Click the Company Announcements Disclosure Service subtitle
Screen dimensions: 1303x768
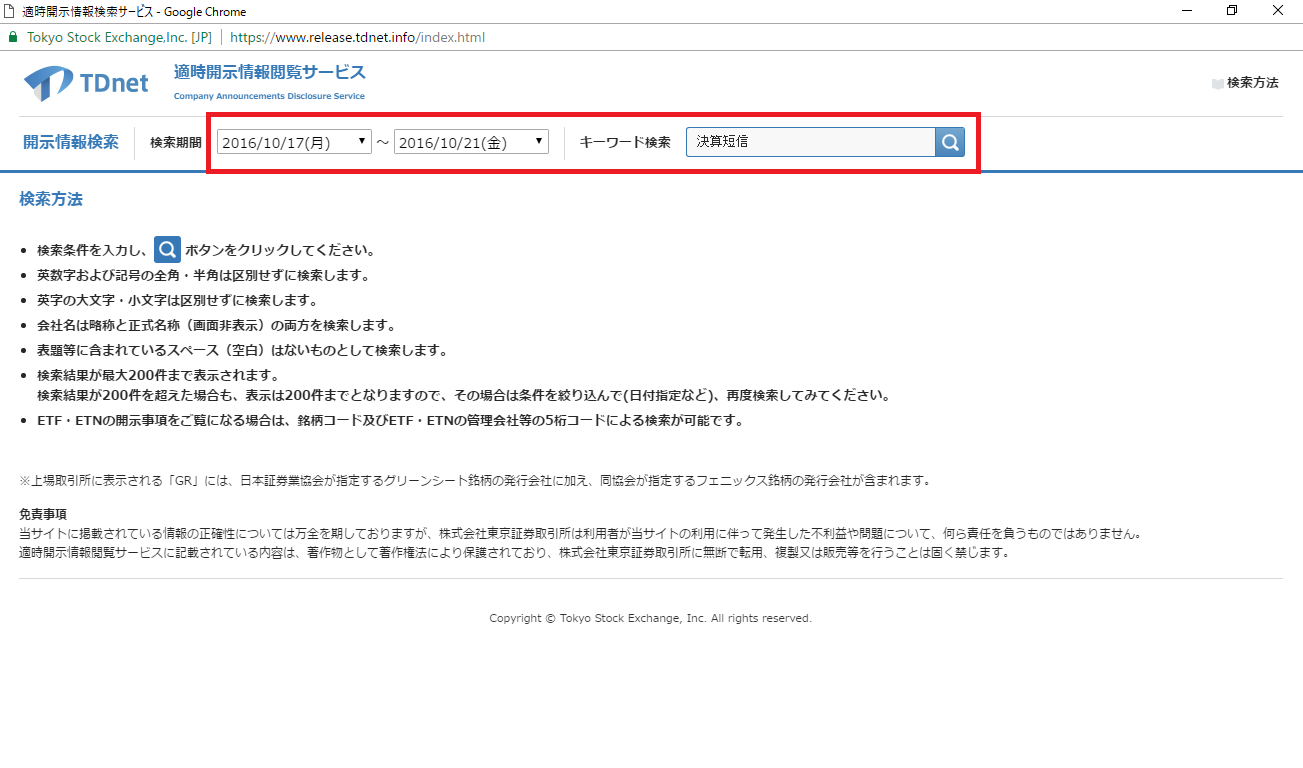tap(269, 96)
